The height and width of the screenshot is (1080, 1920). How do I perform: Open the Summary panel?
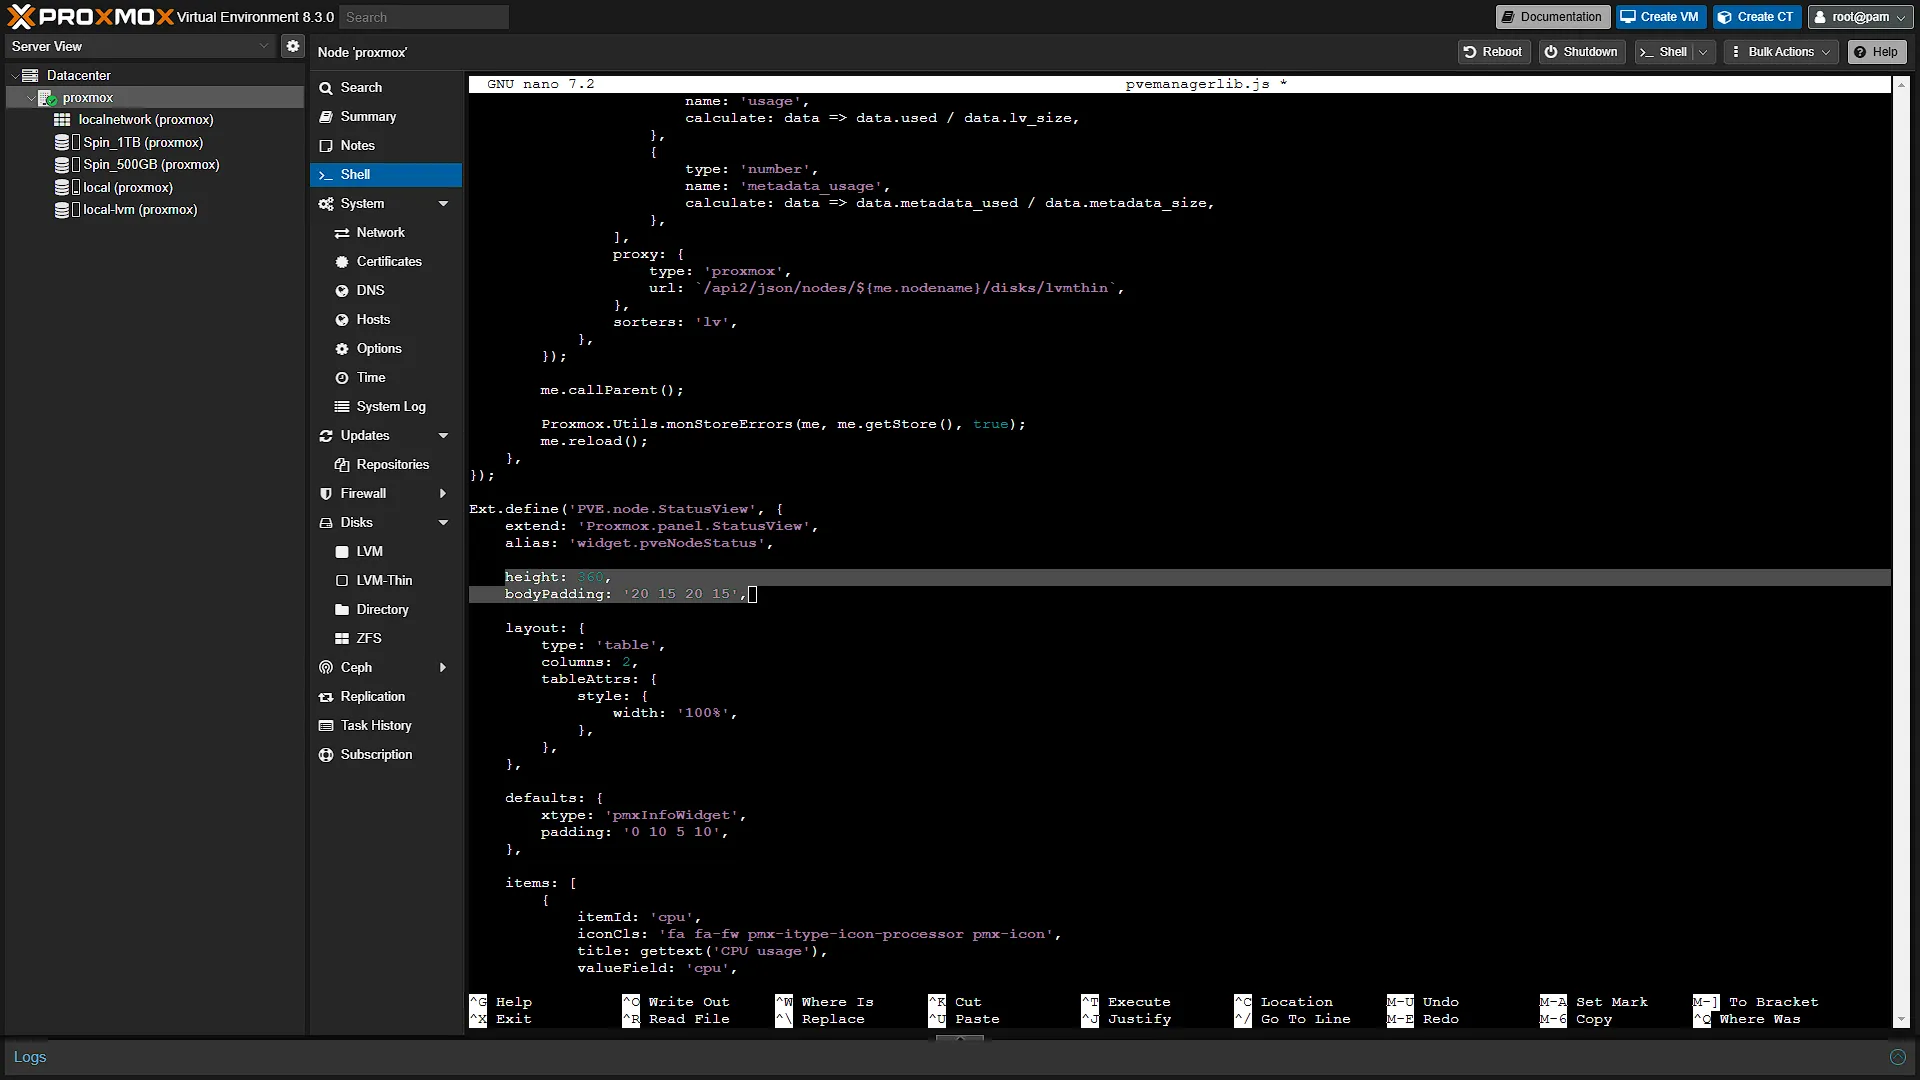(x=386, y=117)
